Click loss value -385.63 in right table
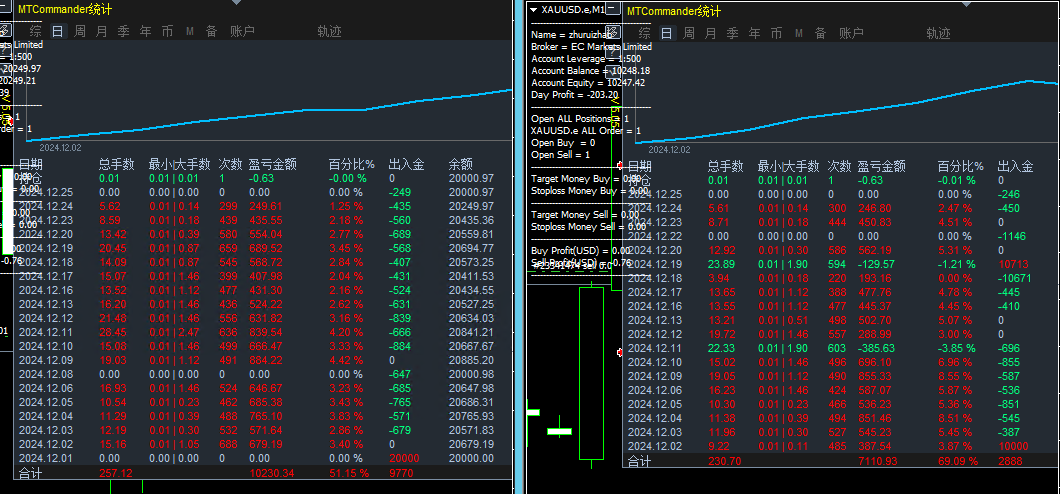 (875, 348)
